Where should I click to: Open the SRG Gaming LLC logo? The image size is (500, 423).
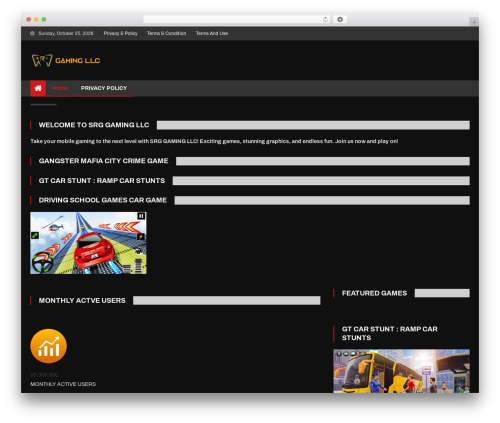(66, 60)
